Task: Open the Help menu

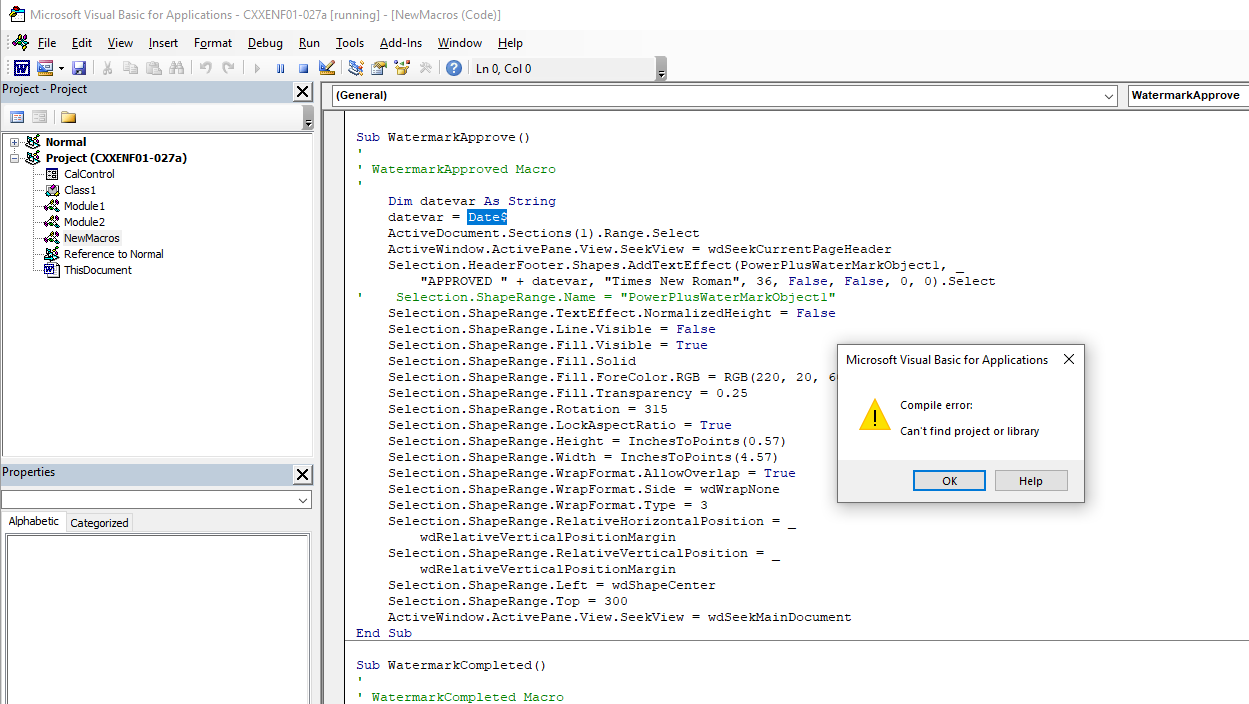Action: click(510, 43)
